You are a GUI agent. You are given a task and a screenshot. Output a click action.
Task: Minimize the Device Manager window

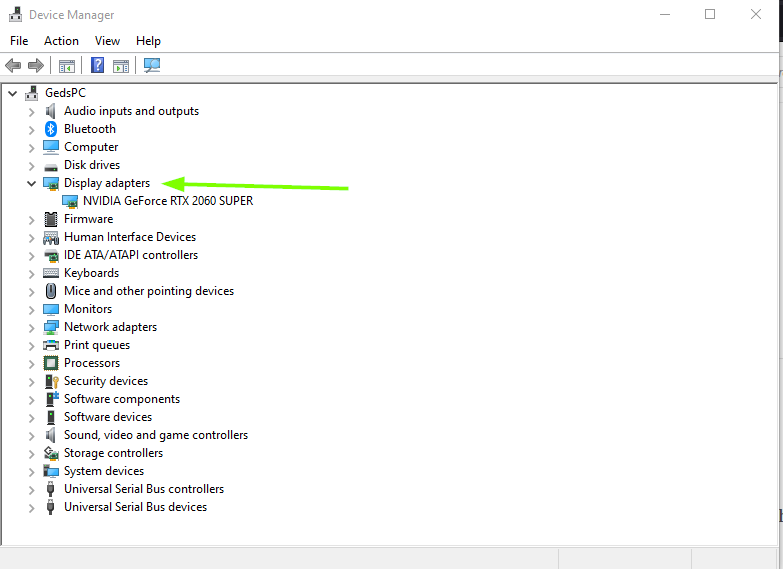pyautogui.click(x=665, y=14)
